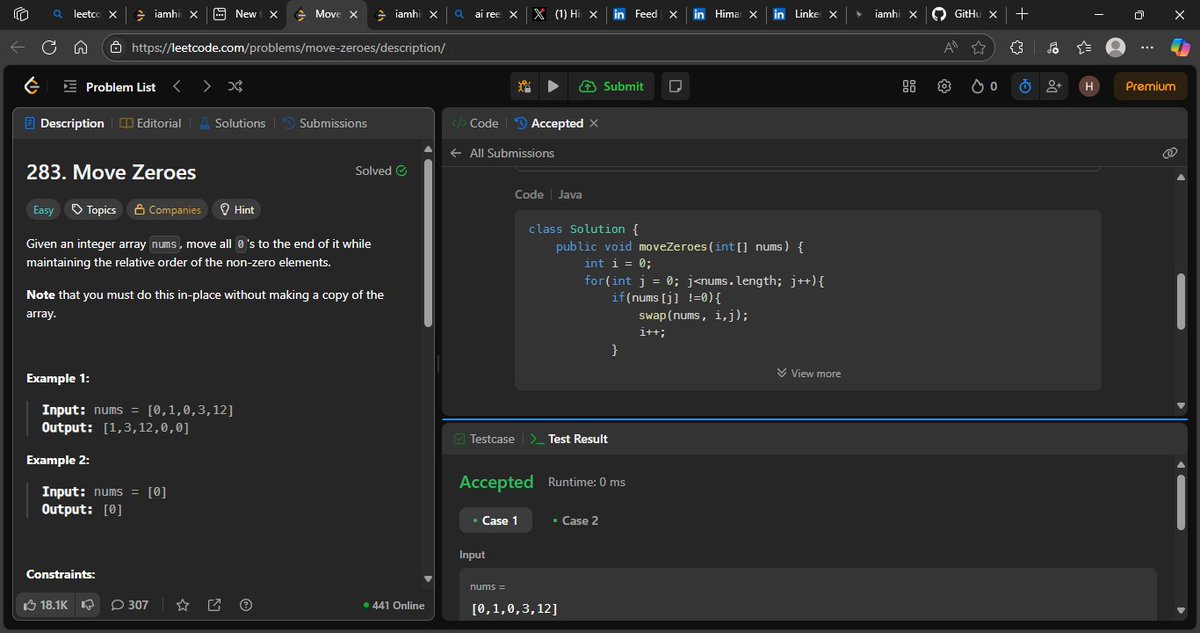The width and height of the screenshot is (1200, 633).
Task: Go to the browser home page
Action: click(82, 47)
